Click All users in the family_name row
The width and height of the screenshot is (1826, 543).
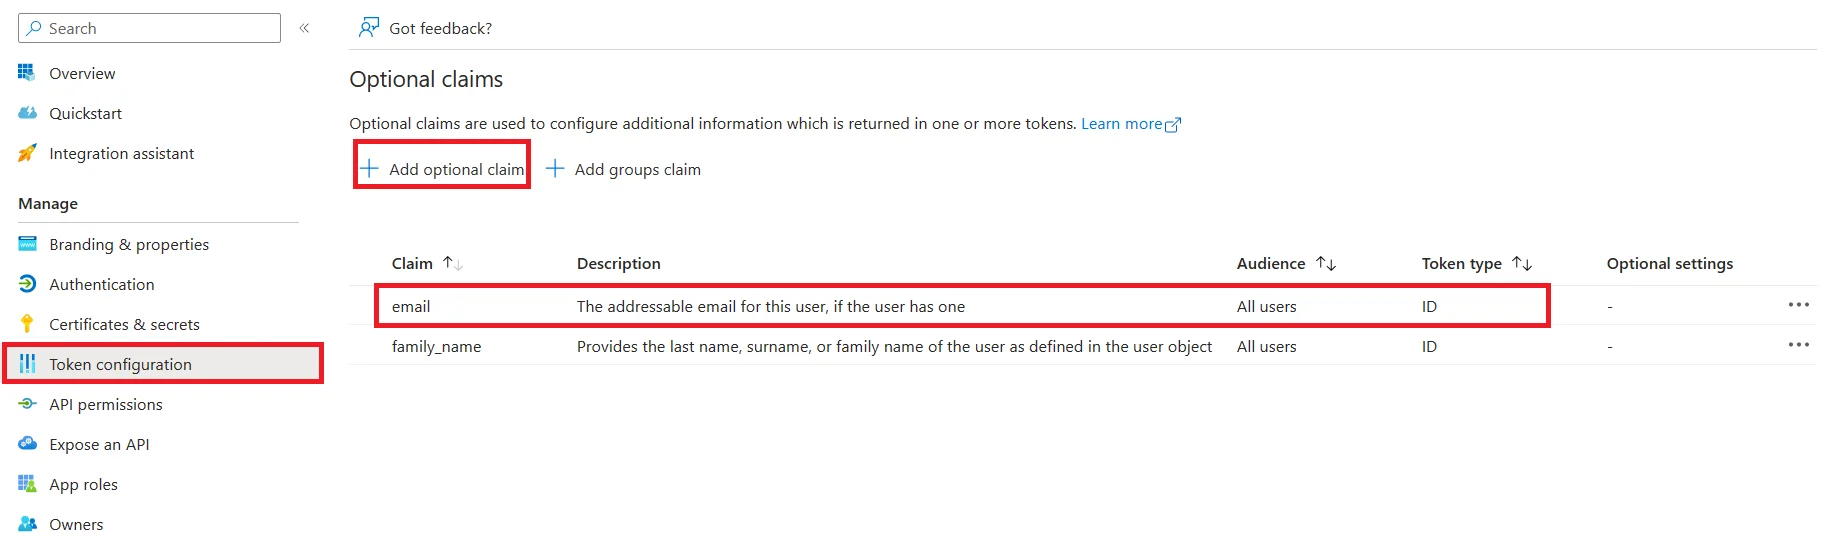pos(1266,346)
